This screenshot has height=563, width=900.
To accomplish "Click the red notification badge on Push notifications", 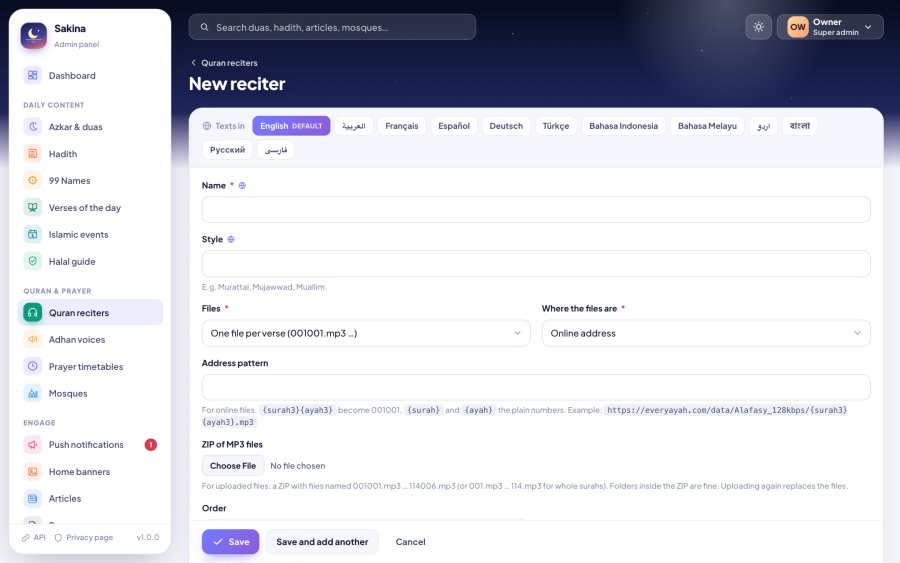I will click(150, 445).
